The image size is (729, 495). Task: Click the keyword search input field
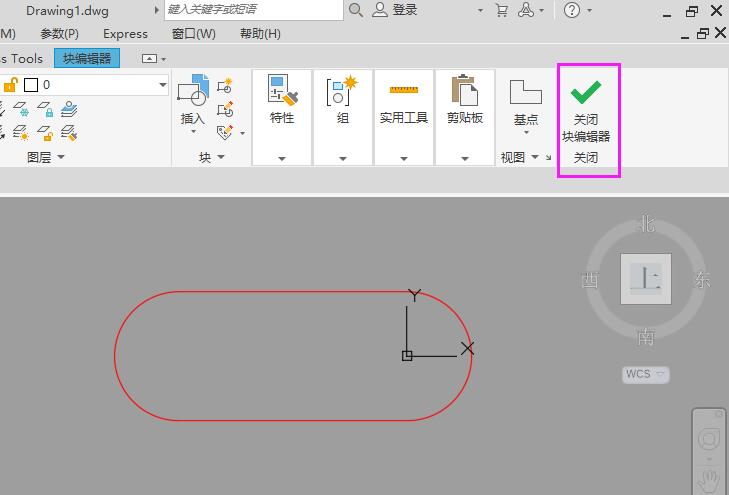point(253,10)
